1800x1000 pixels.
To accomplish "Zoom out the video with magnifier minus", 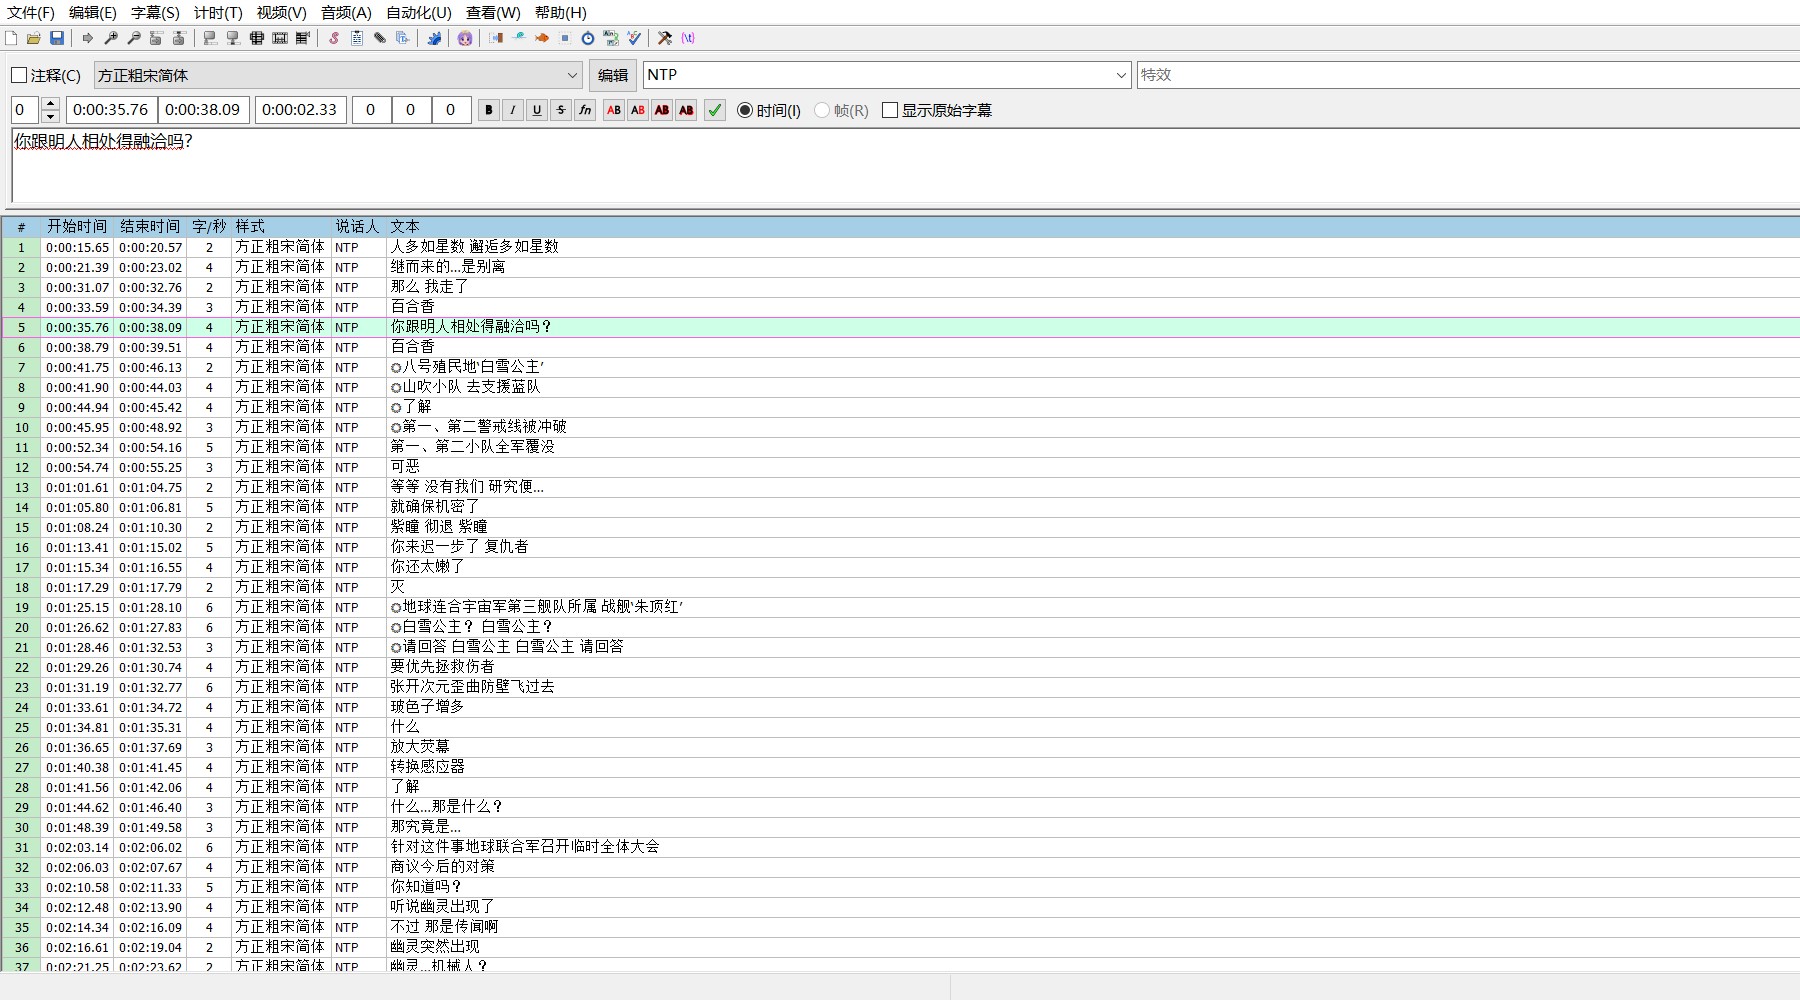I will (x=134, y=38).
